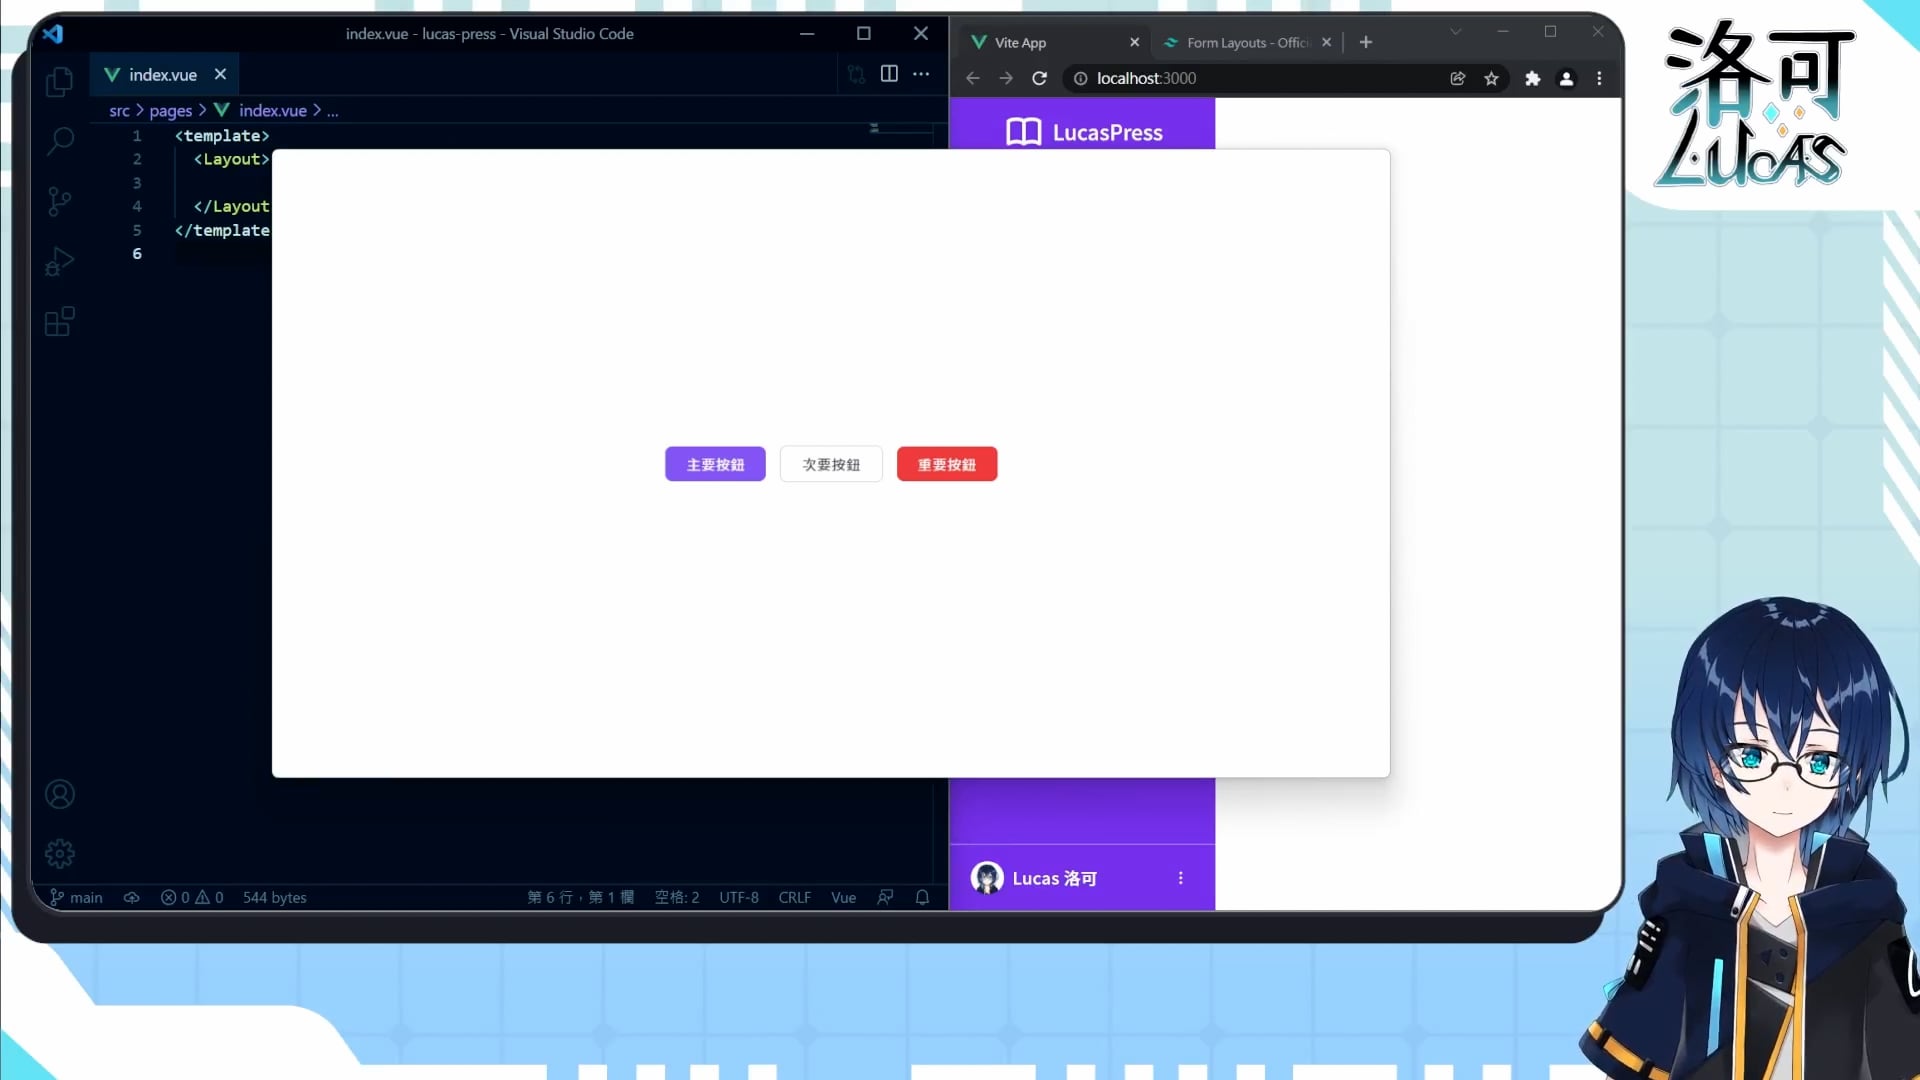Click the white 次要按鈕 button

831,464
